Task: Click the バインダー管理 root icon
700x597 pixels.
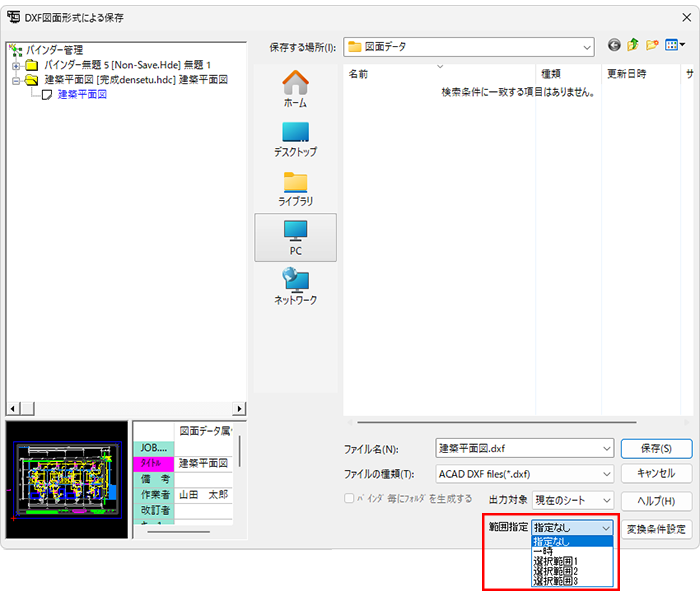Action: [16, 50]
